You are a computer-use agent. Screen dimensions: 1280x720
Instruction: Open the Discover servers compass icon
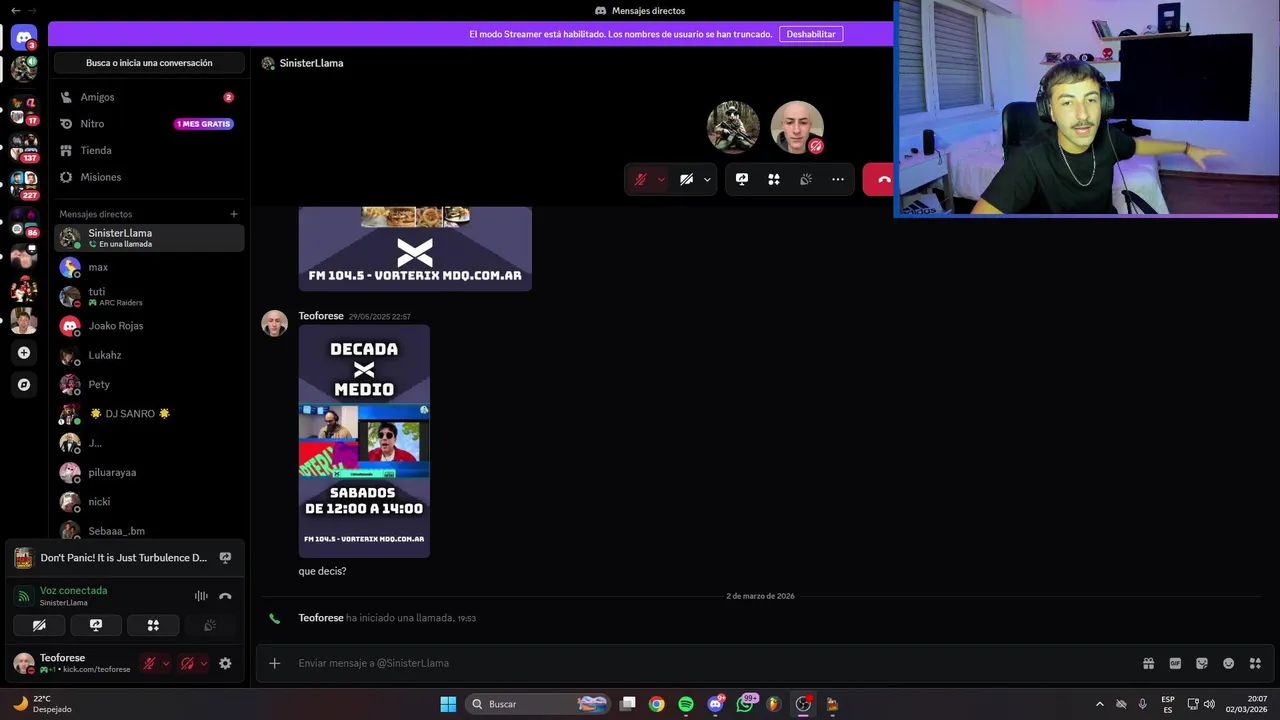[24, 384]
